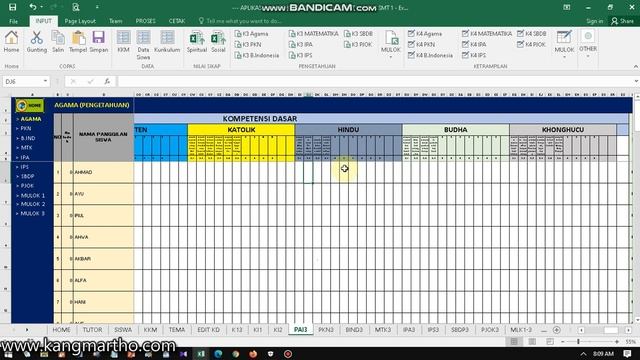
Task: Select K4 SBDB keterampilan item
Action: click(x=532, y=34)
